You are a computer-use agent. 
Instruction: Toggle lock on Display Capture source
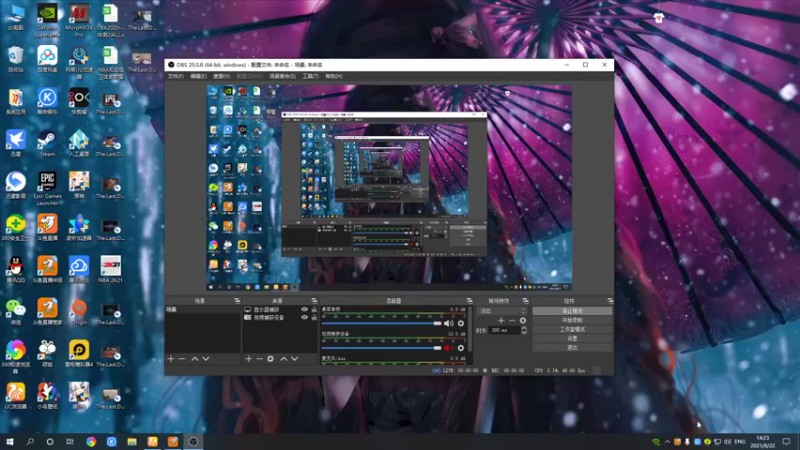314,309
